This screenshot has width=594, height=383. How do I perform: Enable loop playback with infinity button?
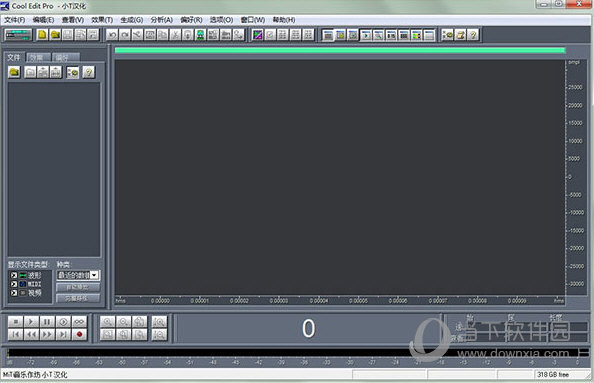click(79, 322)
